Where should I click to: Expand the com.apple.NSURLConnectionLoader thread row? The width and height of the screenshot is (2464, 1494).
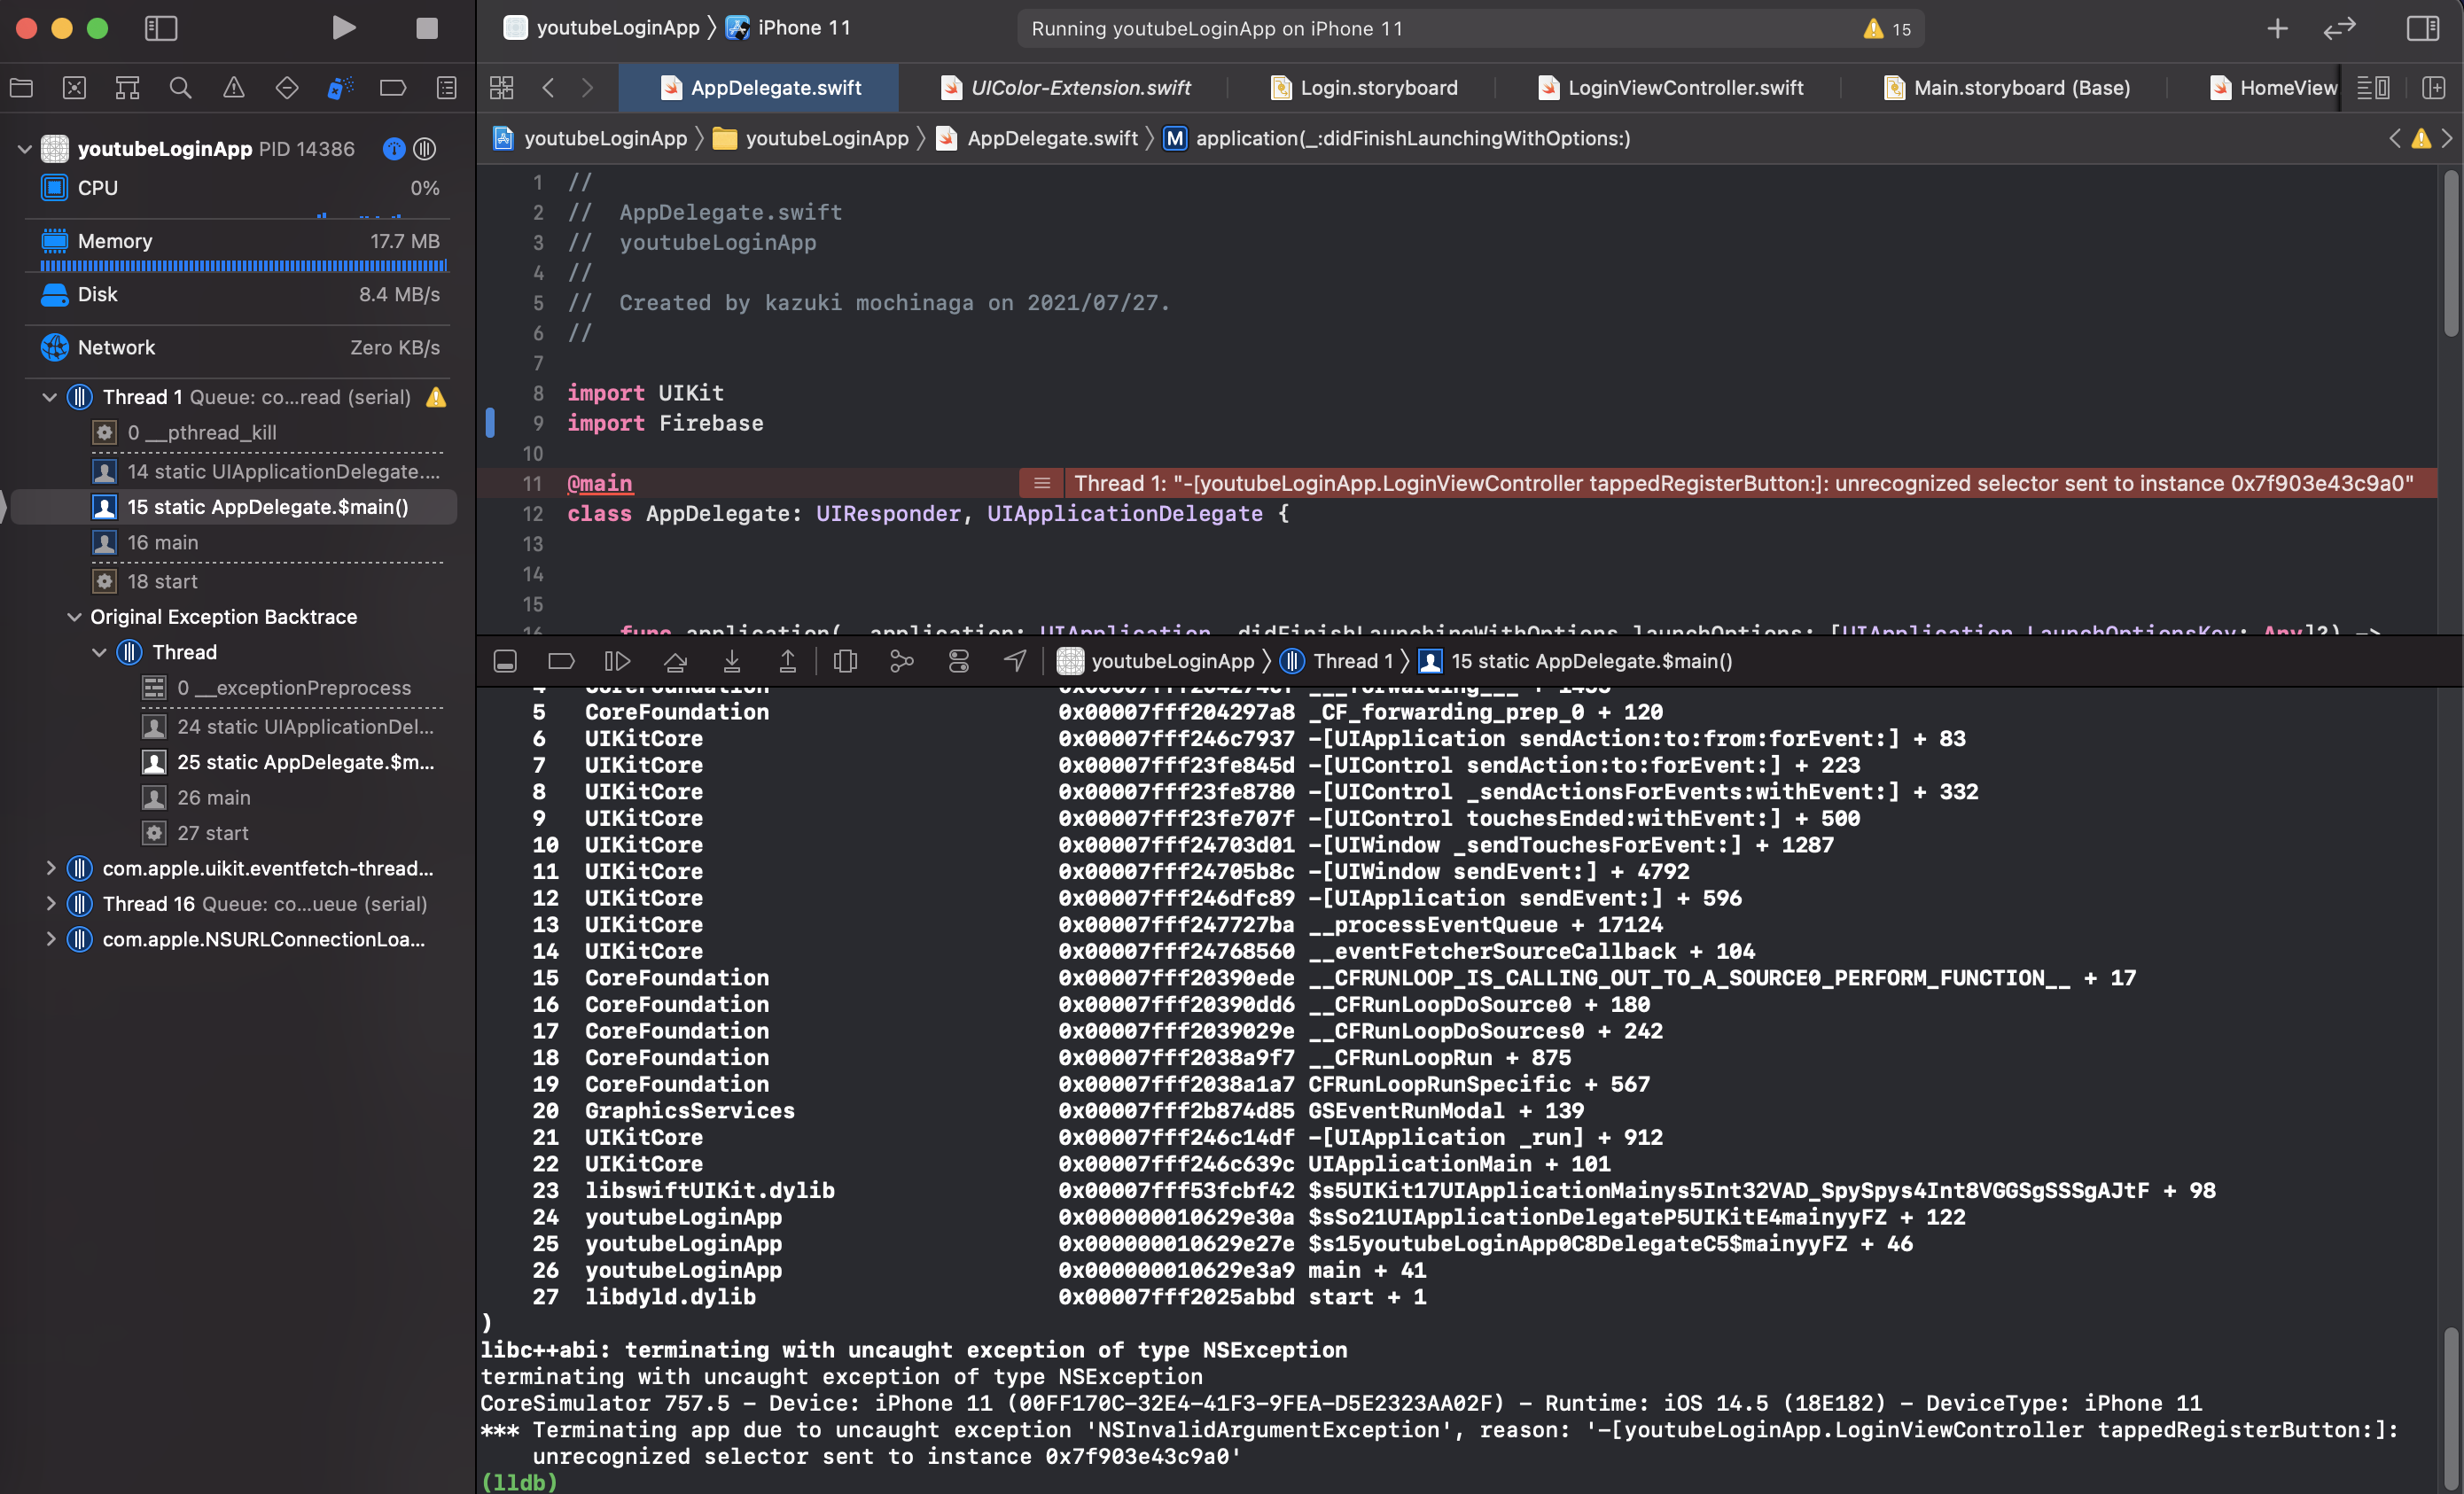pos(50,939)
